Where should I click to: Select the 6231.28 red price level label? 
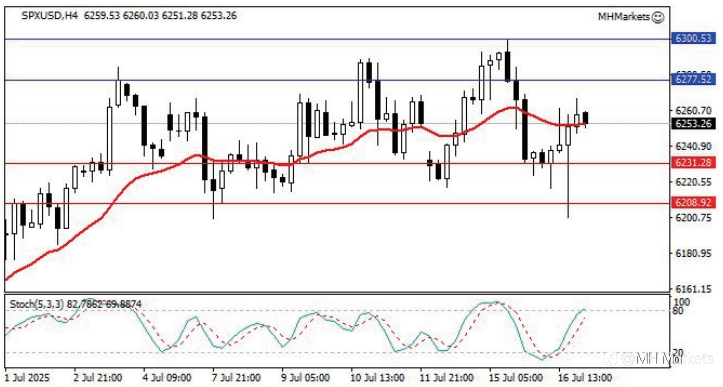(x=693, y=162)
